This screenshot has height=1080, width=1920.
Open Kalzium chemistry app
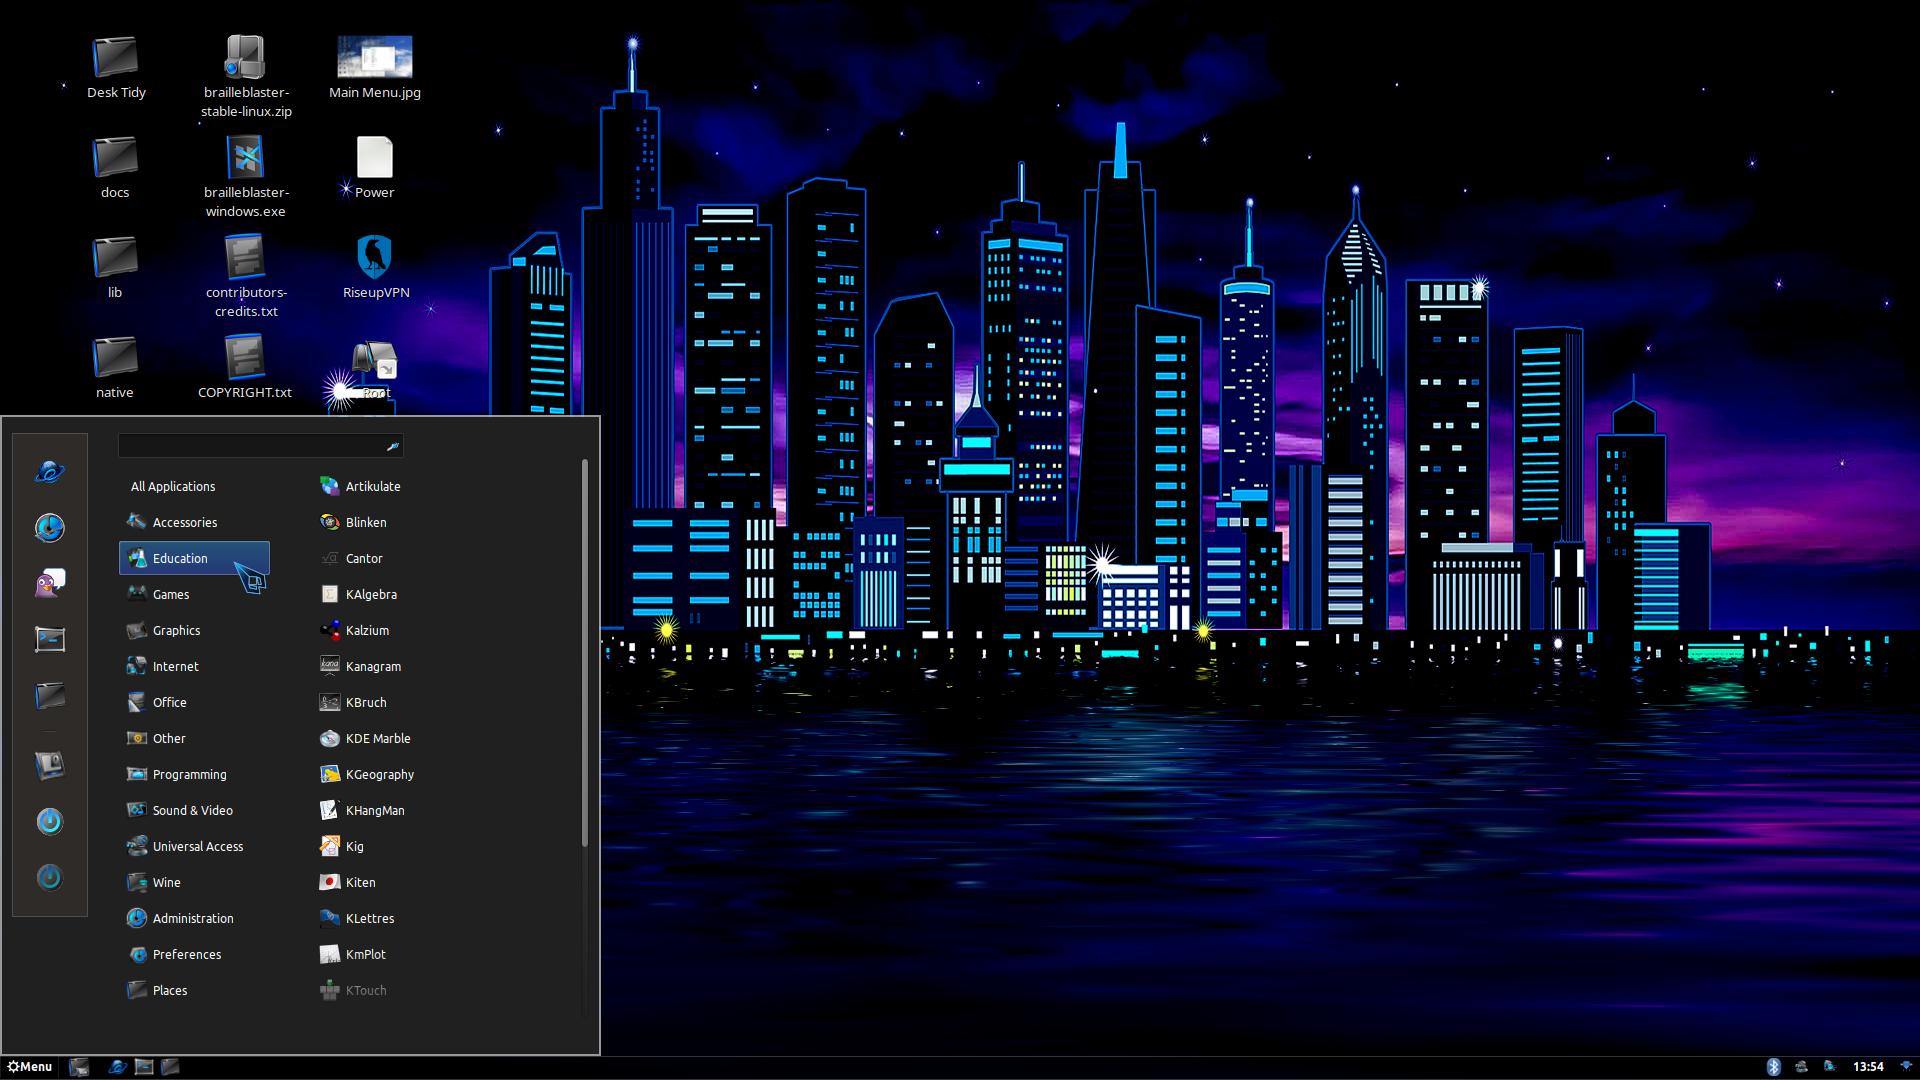pyautogui.click(x=367, y=629)
